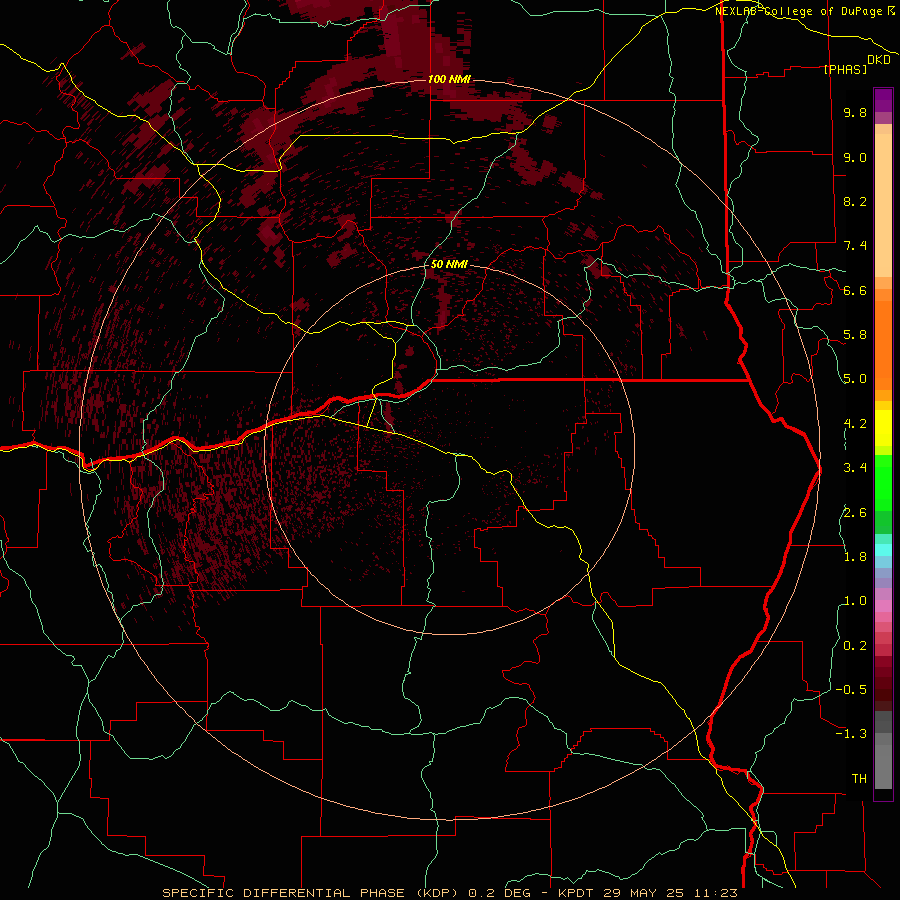Click the 8.2 legend value
This screenshot has height=900, width=900.
tap(855, 201)
